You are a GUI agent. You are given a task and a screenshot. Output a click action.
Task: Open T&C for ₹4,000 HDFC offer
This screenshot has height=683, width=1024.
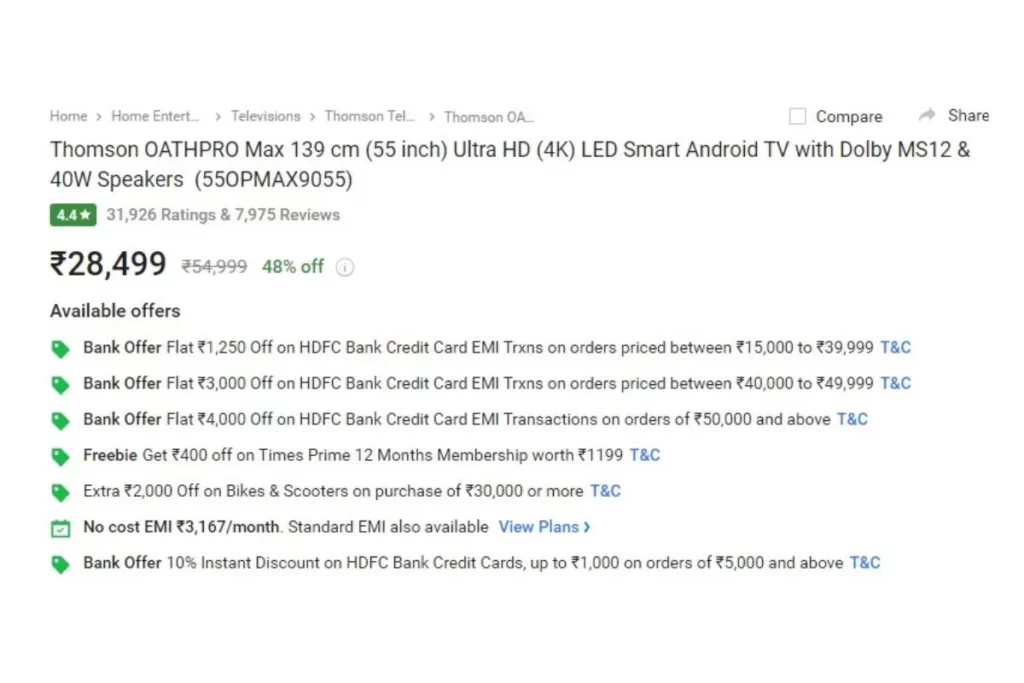click(x=852, y=419)
